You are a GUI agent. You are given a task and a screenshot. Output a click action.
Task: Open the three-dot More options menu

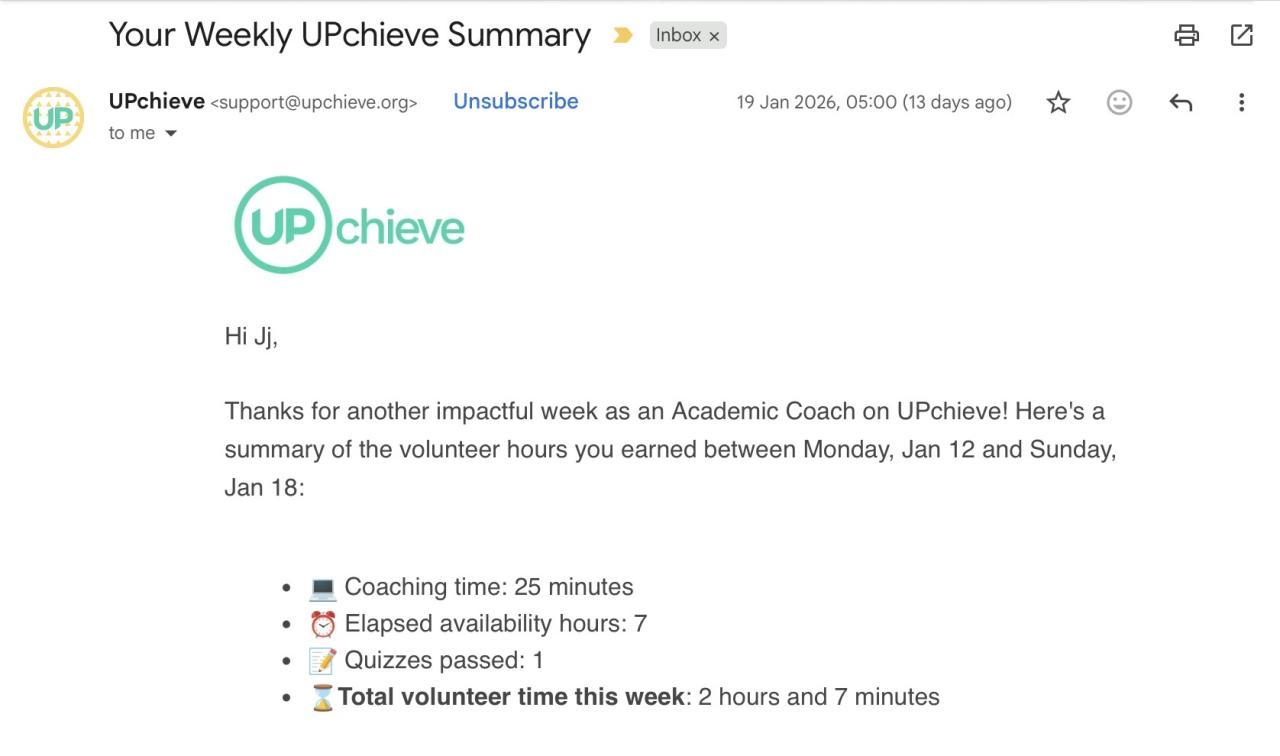pyautogui.click(x=1241, y=102)
